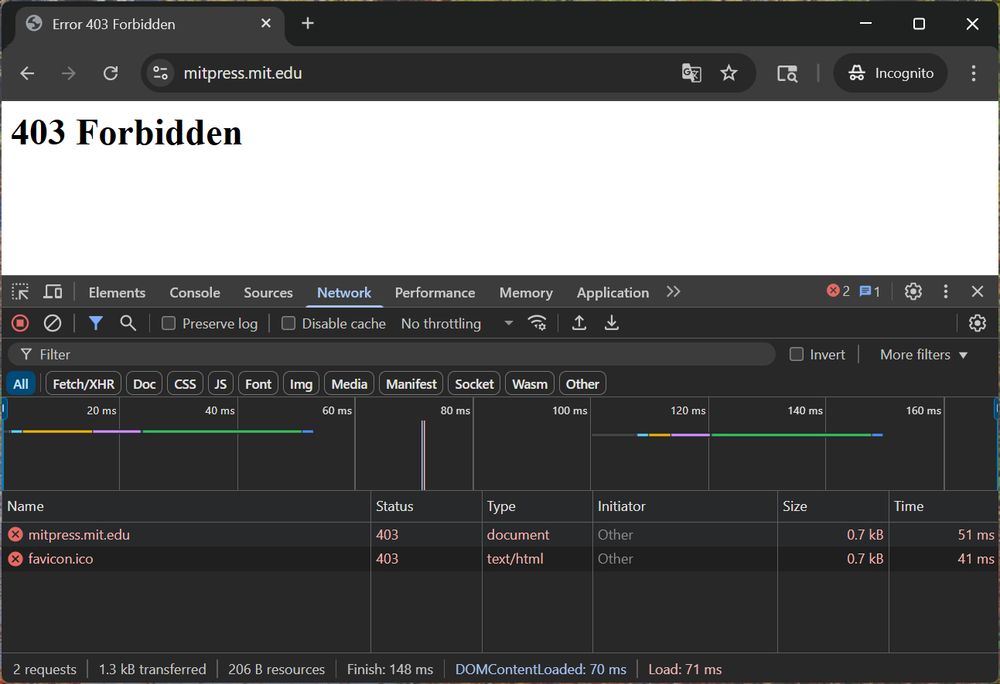Show the 2 errors in console
Image resolution: width=1000 pixels, height=684 pixels.
(838, 291)
